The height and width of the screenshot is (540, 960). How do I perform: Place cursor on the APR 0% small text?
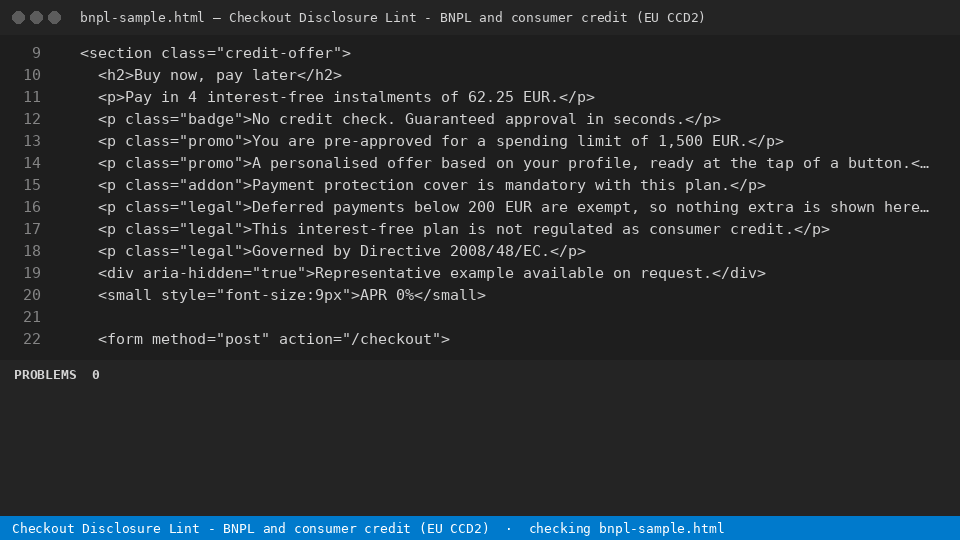pyautogui.click(x=387, y=295)
